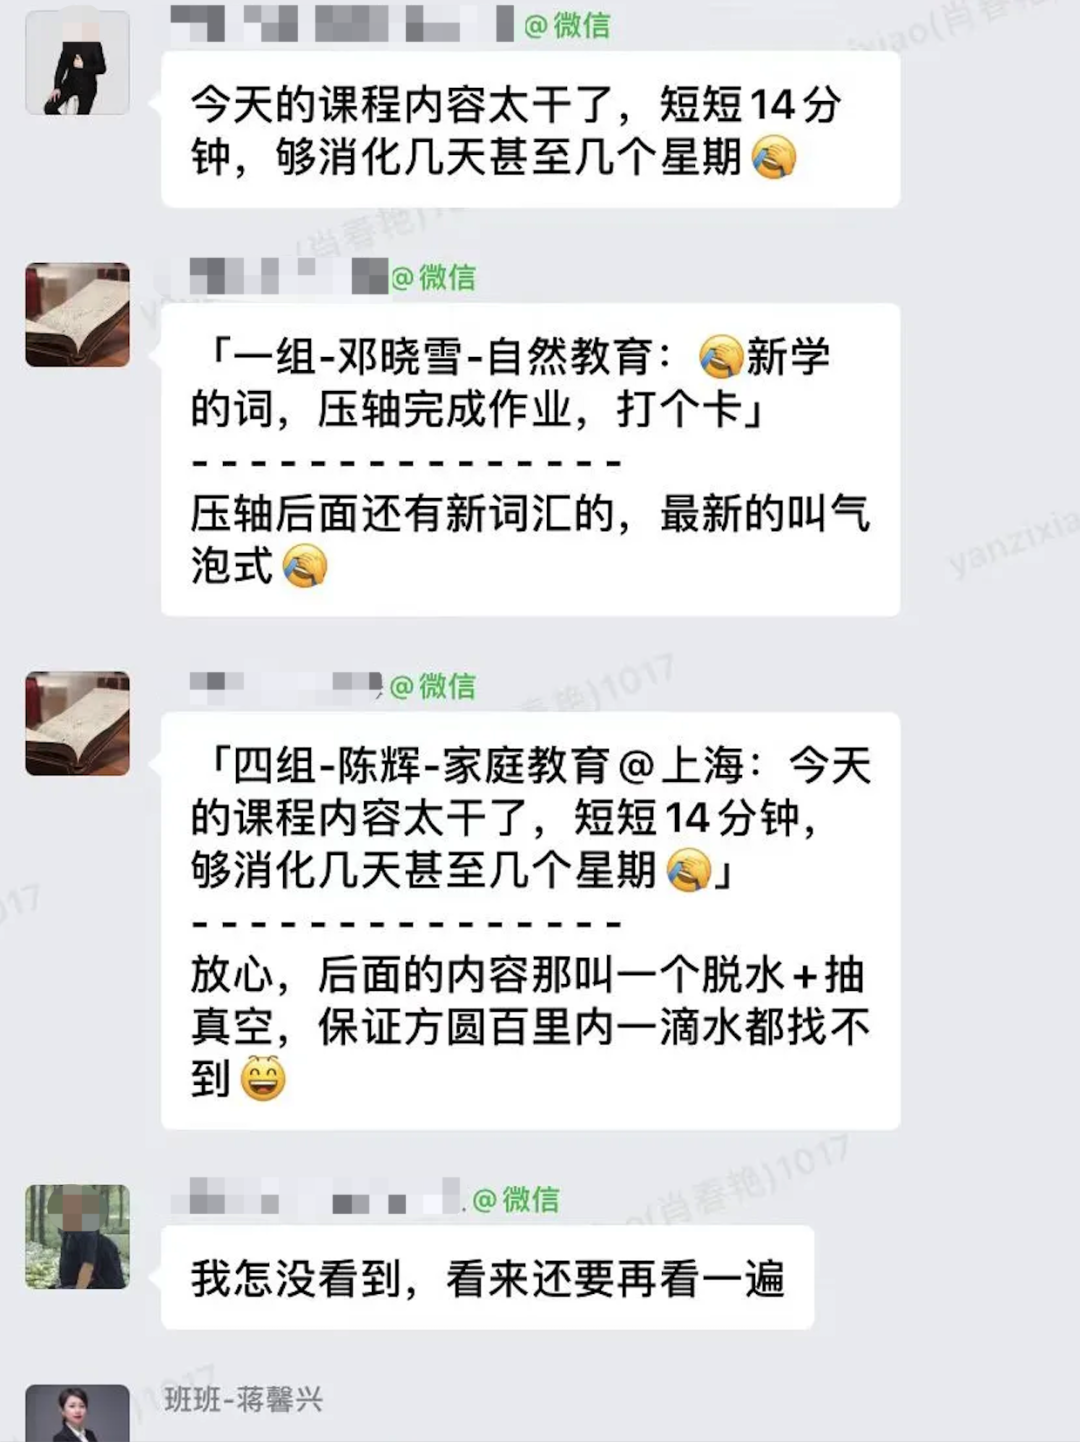Click @微信 label above the first message
The width and height of the screenshot is (1080, 1442).
point(566,25)
